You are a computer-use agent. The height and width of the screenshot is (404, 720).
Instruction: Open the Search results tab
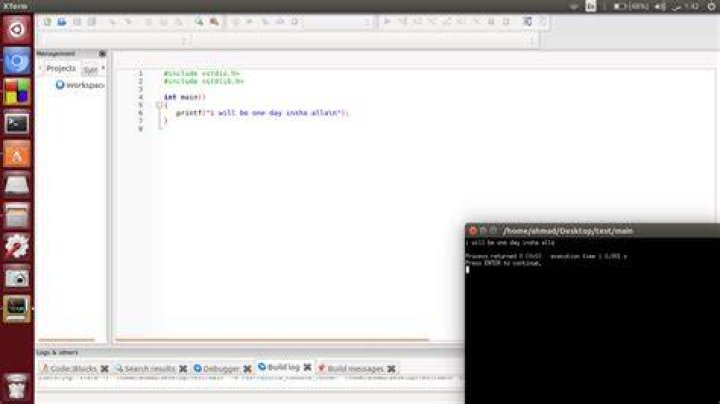[145, 368]
